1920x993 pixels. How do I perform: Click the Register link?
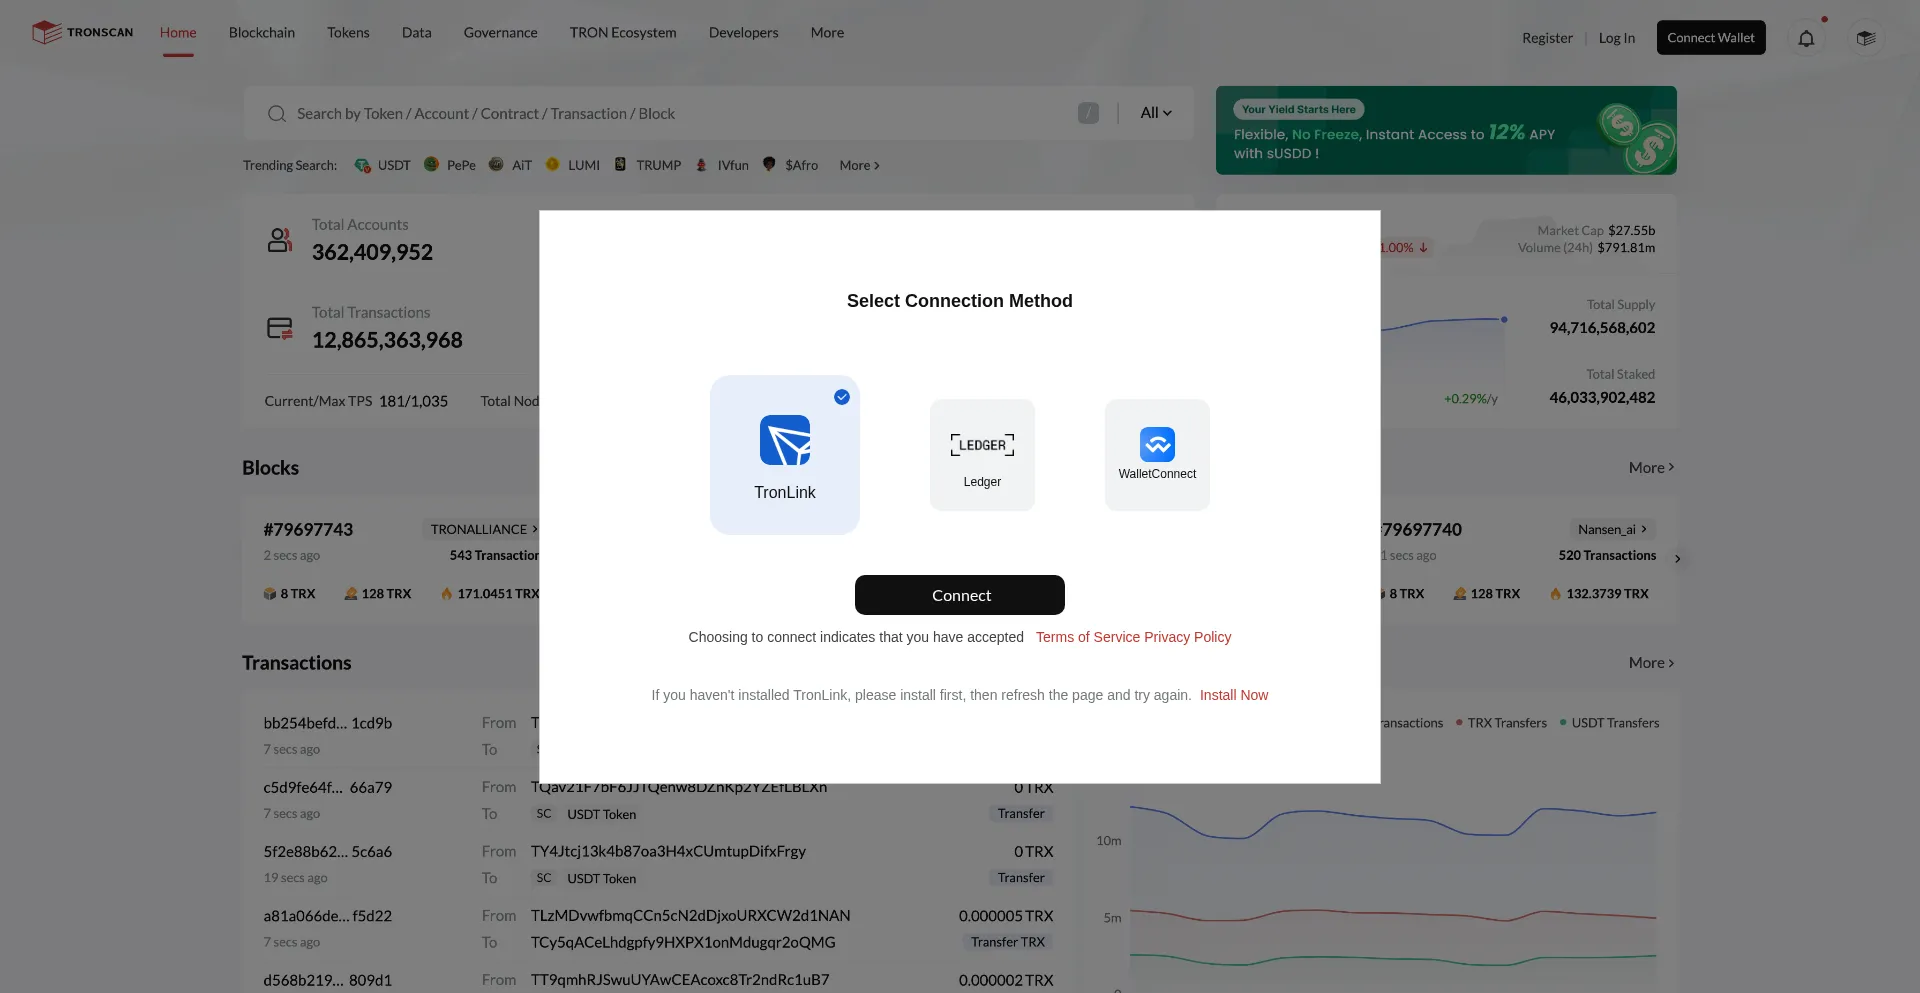click(x=1547, y=38)
